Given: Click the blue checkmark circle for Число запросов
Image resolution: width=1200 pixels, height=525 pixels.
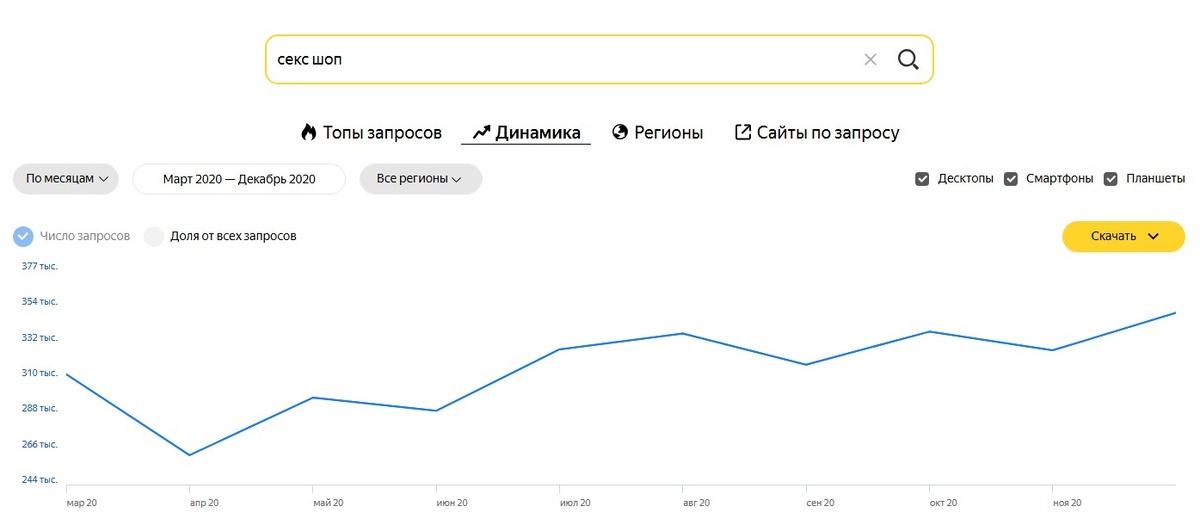Looking at the screenshot, I should pyautogui.click(x=23, y=236).
